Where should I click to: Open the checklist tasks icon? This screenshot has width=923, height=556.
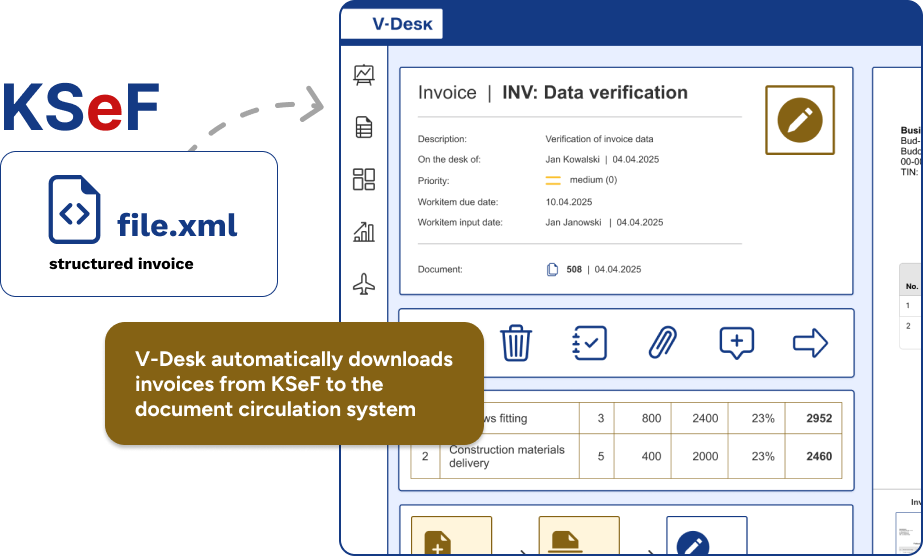tap(589, 343)
